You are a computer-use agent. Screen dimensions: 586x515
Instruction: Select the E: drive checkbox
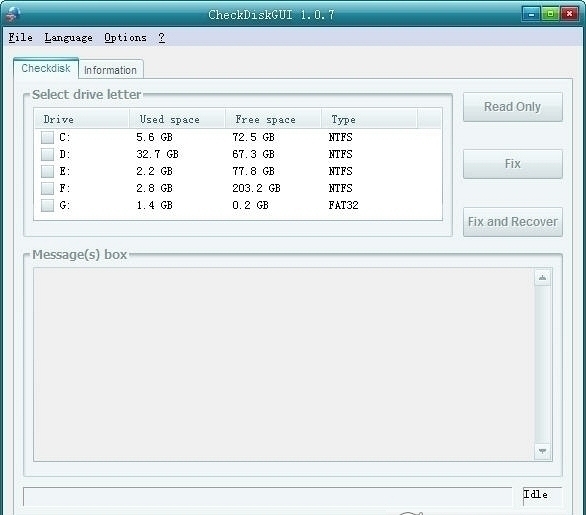[x=47, y=171]
